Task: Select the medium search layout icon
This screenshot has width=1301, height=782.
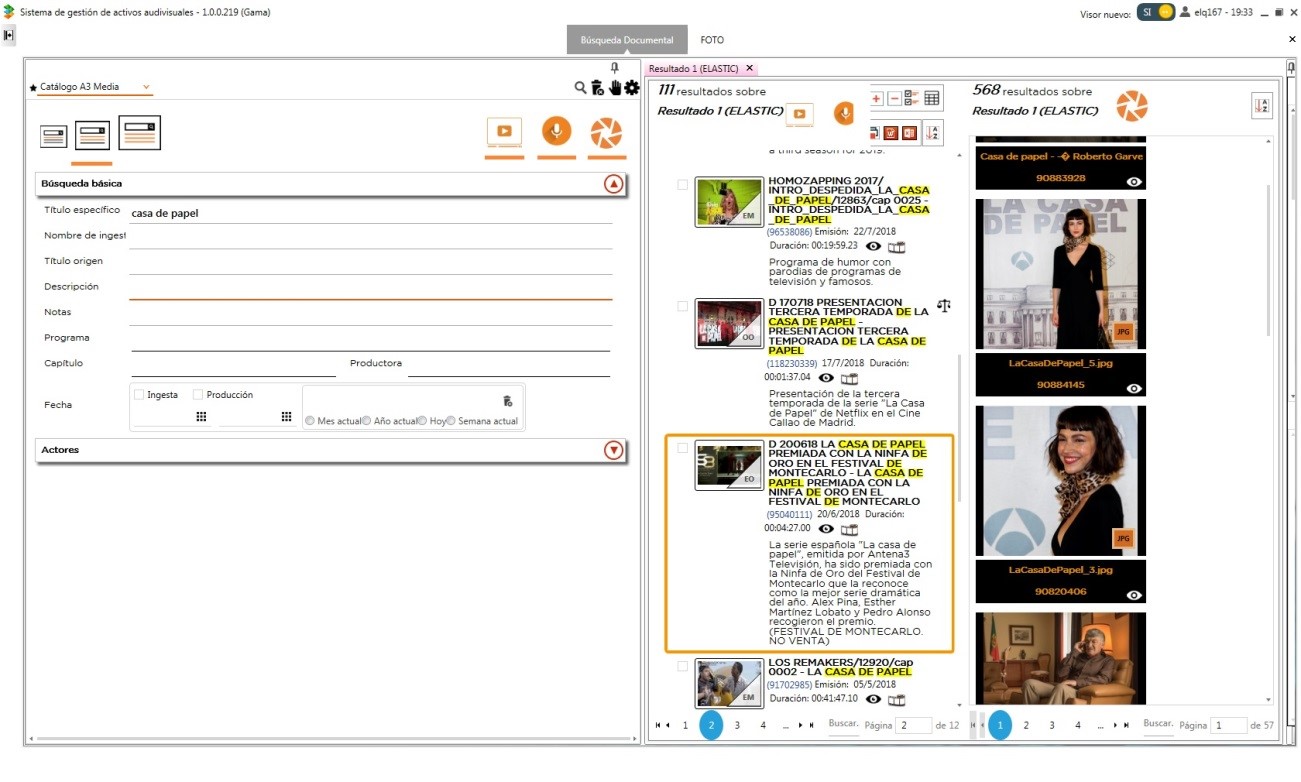Action: tap(92, 135)
